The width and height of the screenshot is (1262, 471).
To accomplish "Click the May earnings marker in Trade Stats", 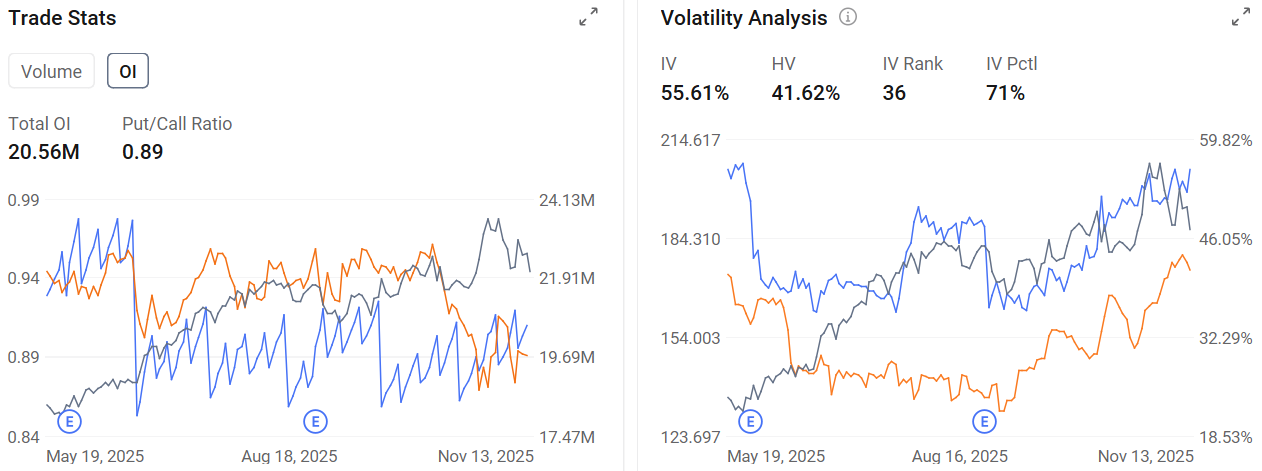I will point(69,422).
